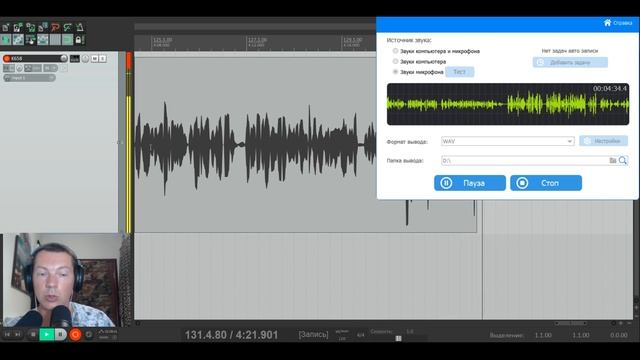Click the webcam video thumbnail
Image resolution: width=640 pixels, height=360 pixels.
click(60, 280)
